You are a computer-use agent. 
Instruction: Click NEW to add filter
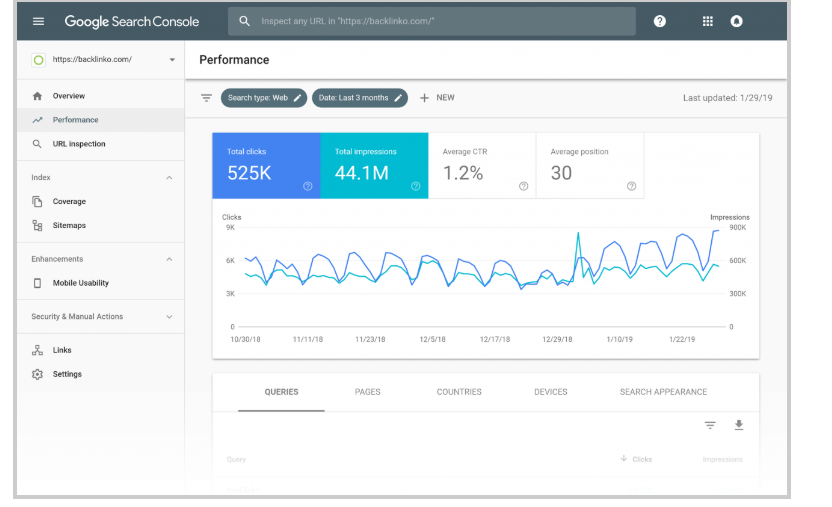click(445, 98)
